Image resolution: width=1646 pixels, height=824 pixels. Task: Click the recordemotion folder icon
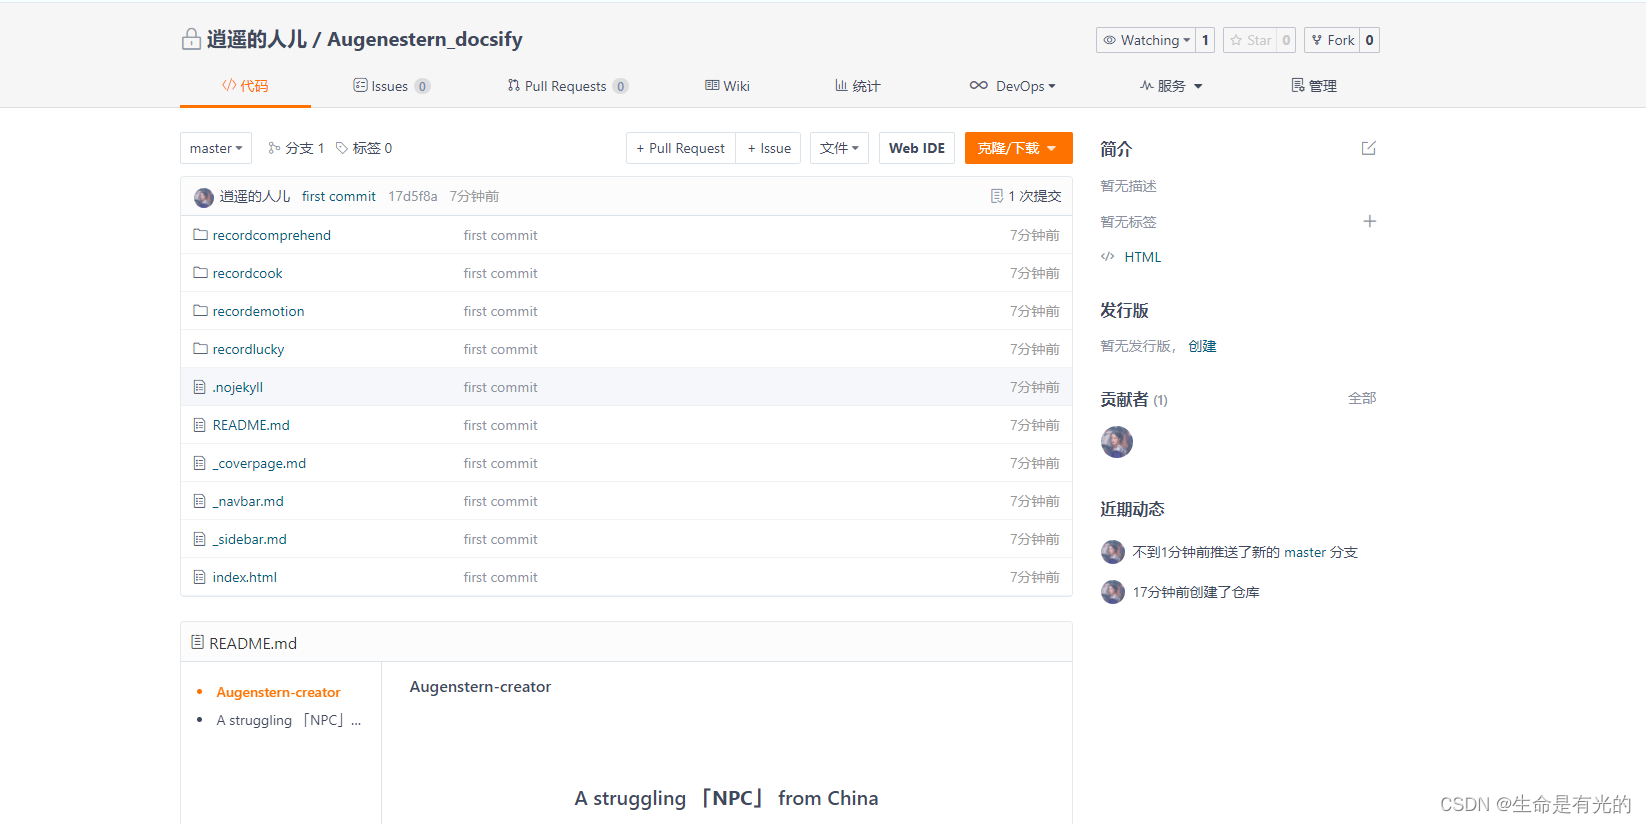200,311
